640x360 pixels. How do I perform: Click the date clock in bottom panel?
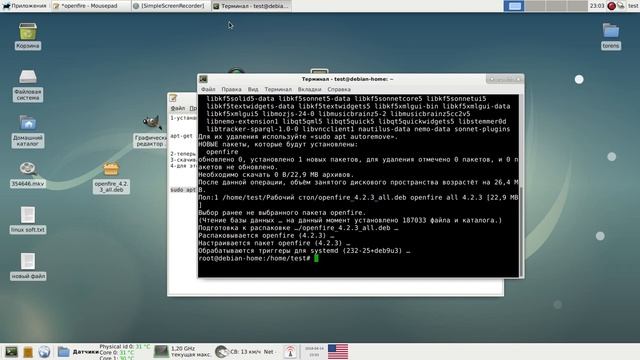[313, 351]
